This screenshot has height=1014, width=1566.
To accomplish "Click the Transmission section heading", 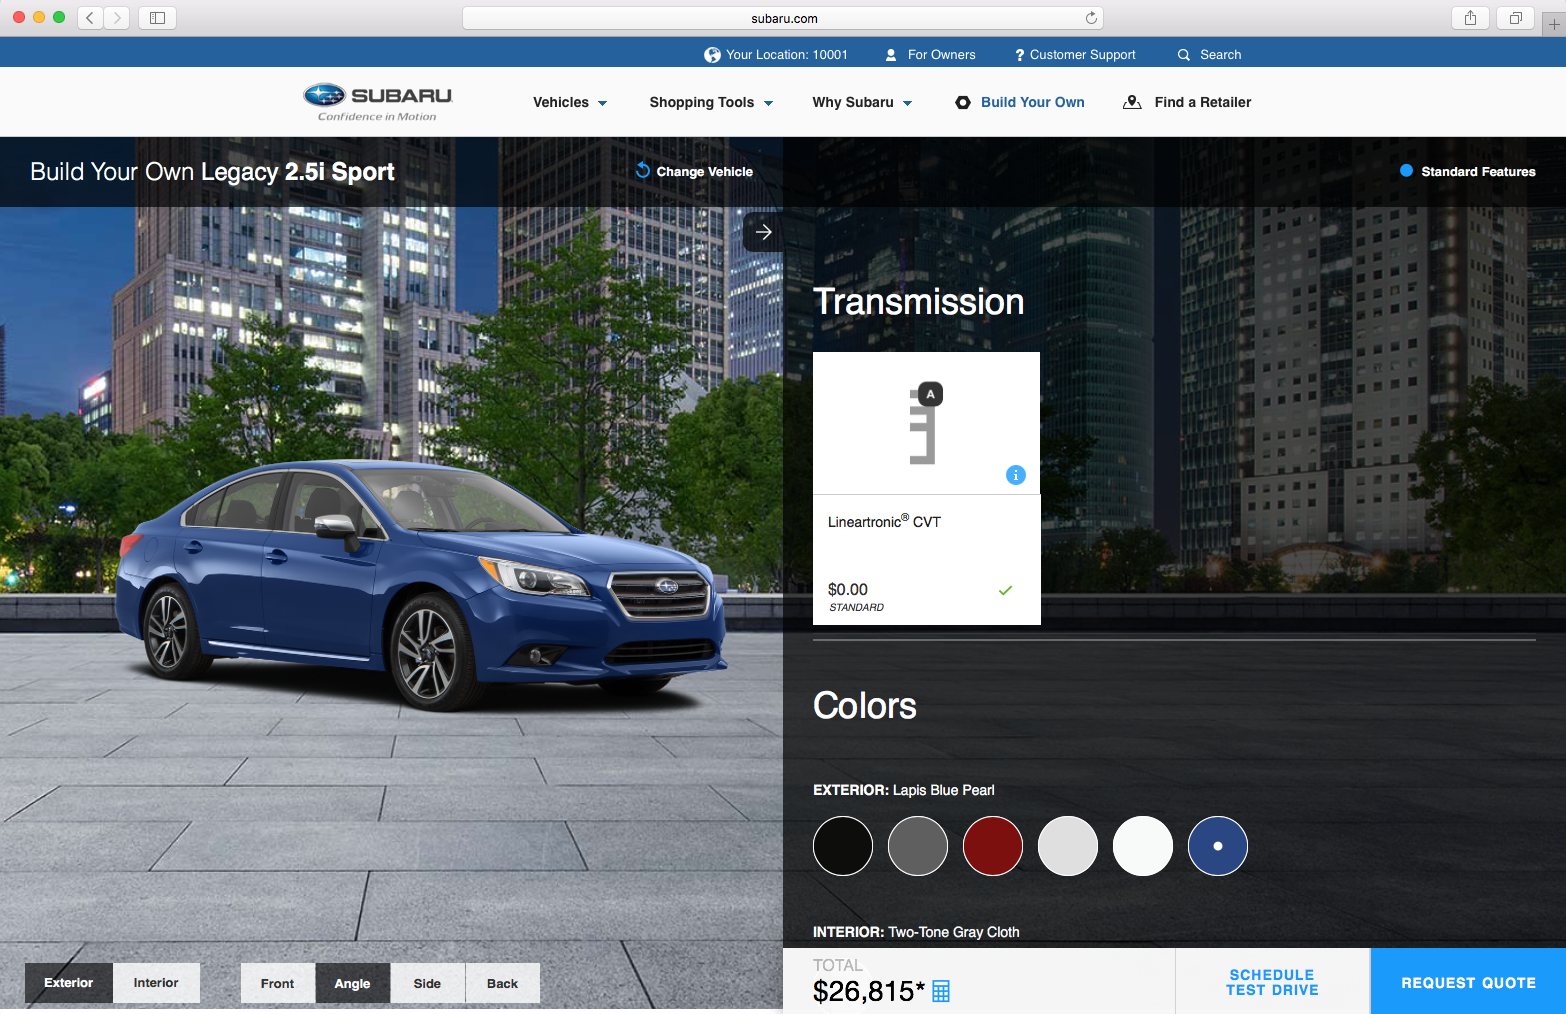I will [x=918, y=302].
